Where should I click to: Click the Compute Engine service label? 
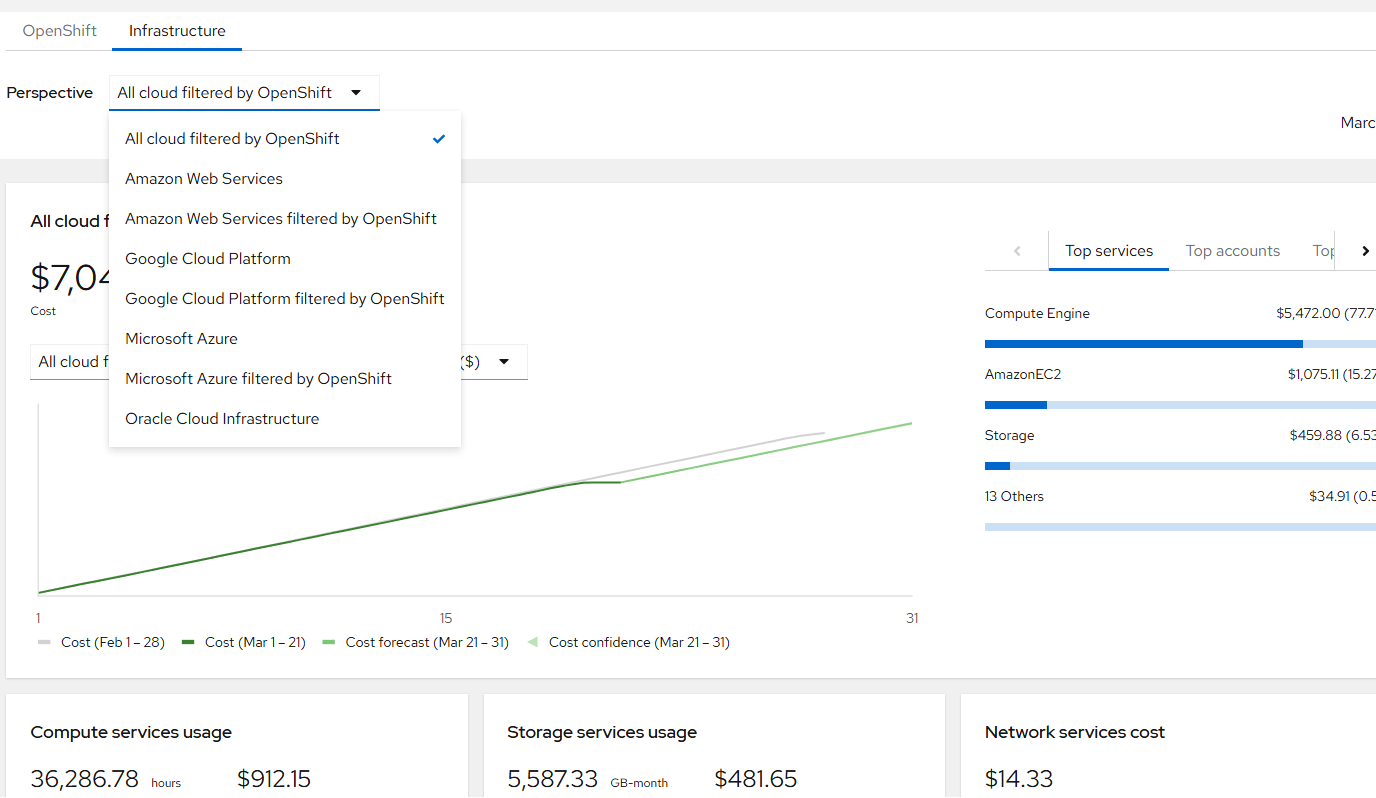click(x=1037, y=314)
